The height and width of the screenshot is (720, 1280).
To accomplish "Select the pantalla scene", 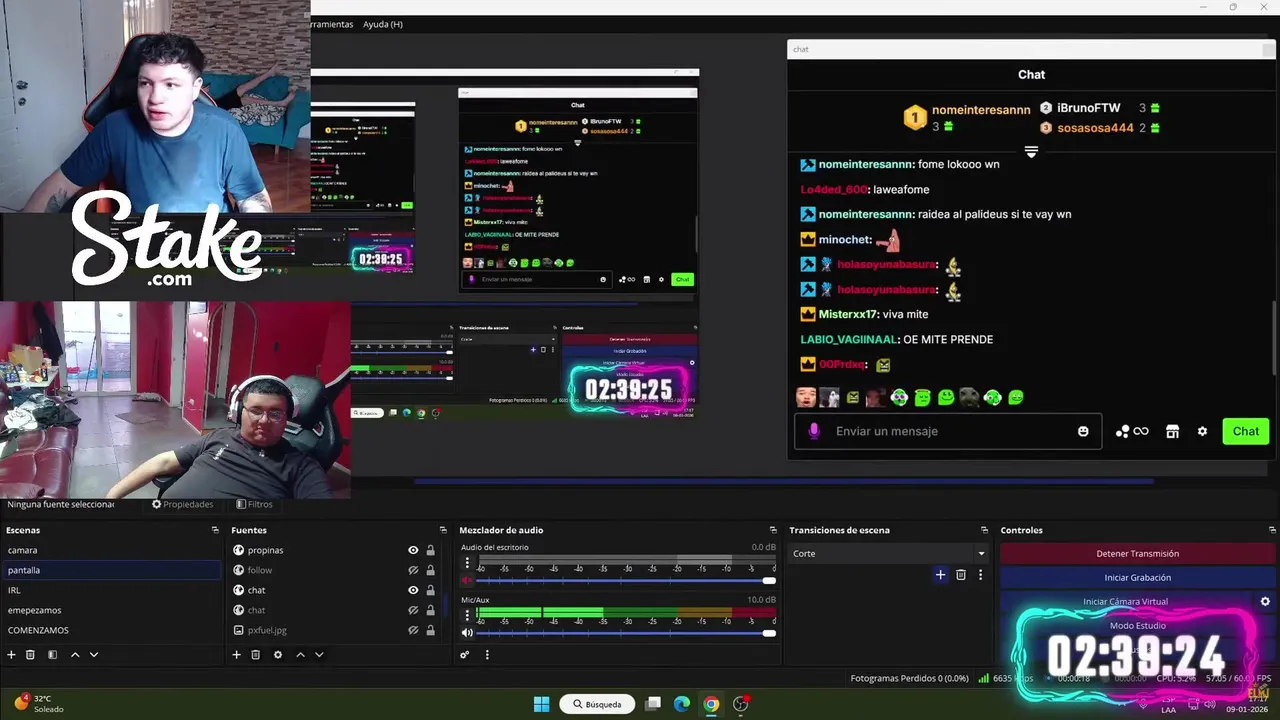I will pos(111,570).
